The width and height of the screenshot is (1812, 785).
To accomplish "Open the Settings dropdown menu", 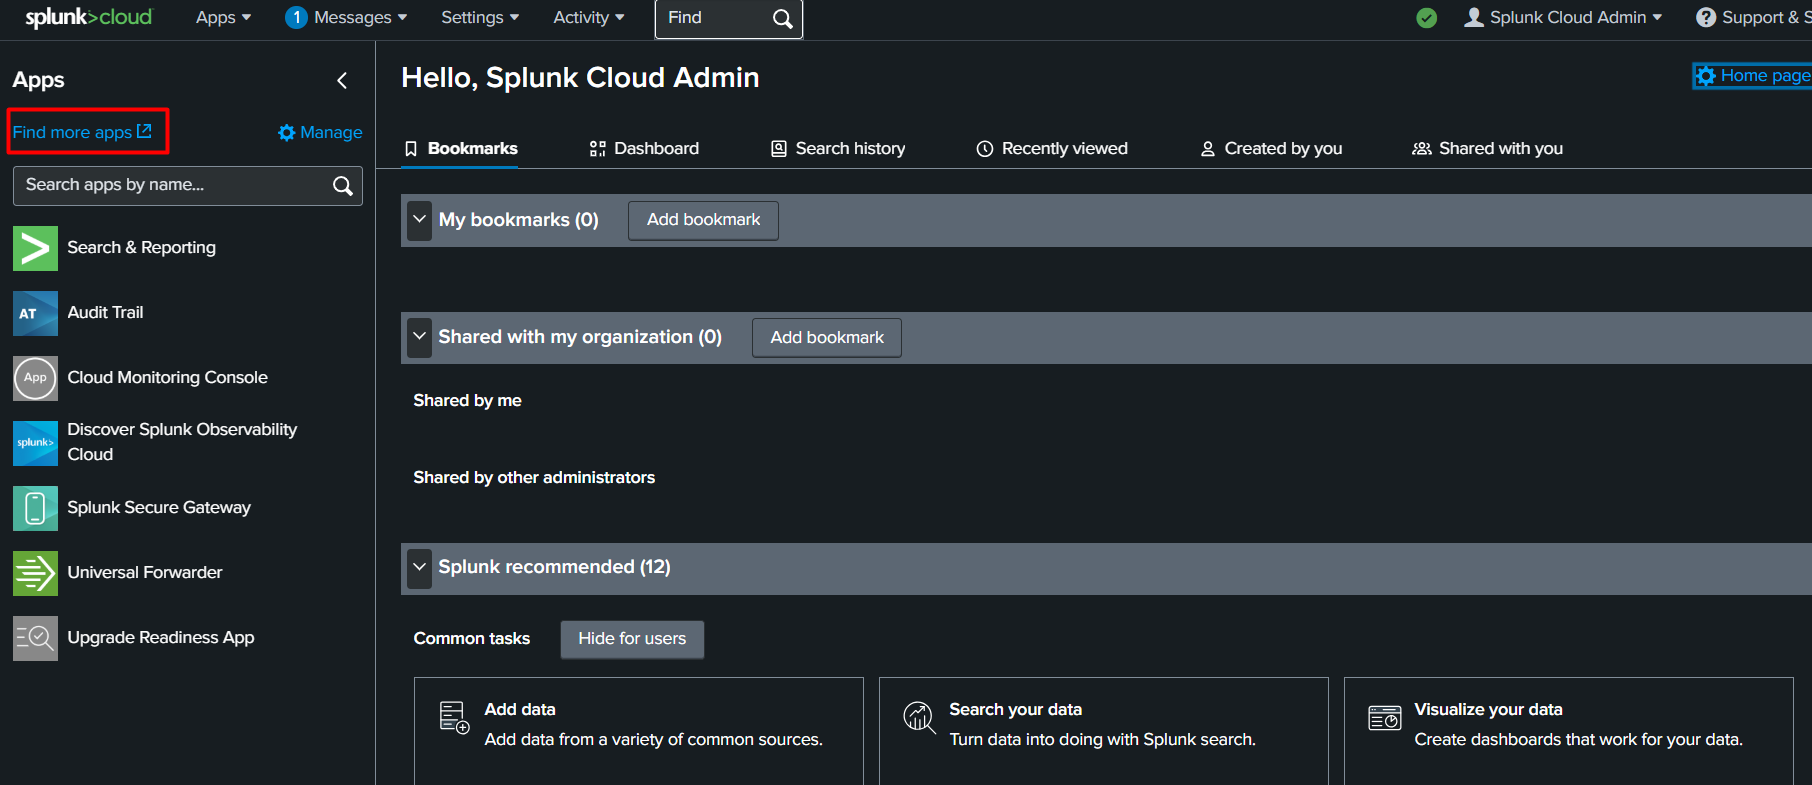I will pyautogui.click(x=480, y=18).
